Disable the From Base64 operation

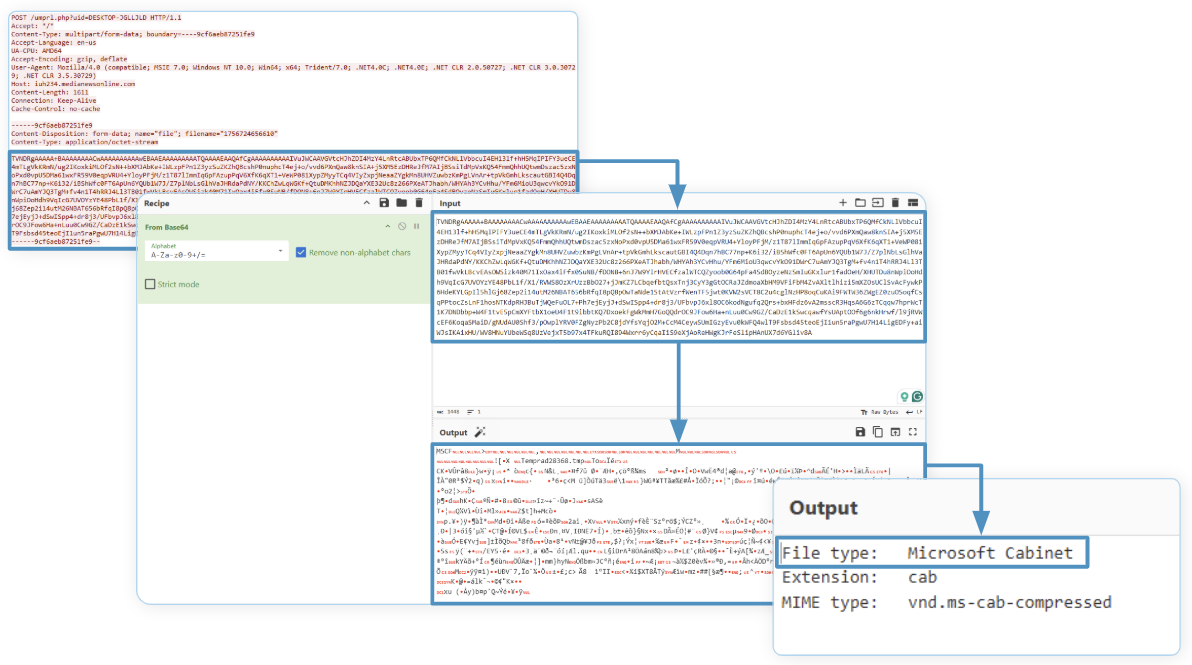pos(402,227)
